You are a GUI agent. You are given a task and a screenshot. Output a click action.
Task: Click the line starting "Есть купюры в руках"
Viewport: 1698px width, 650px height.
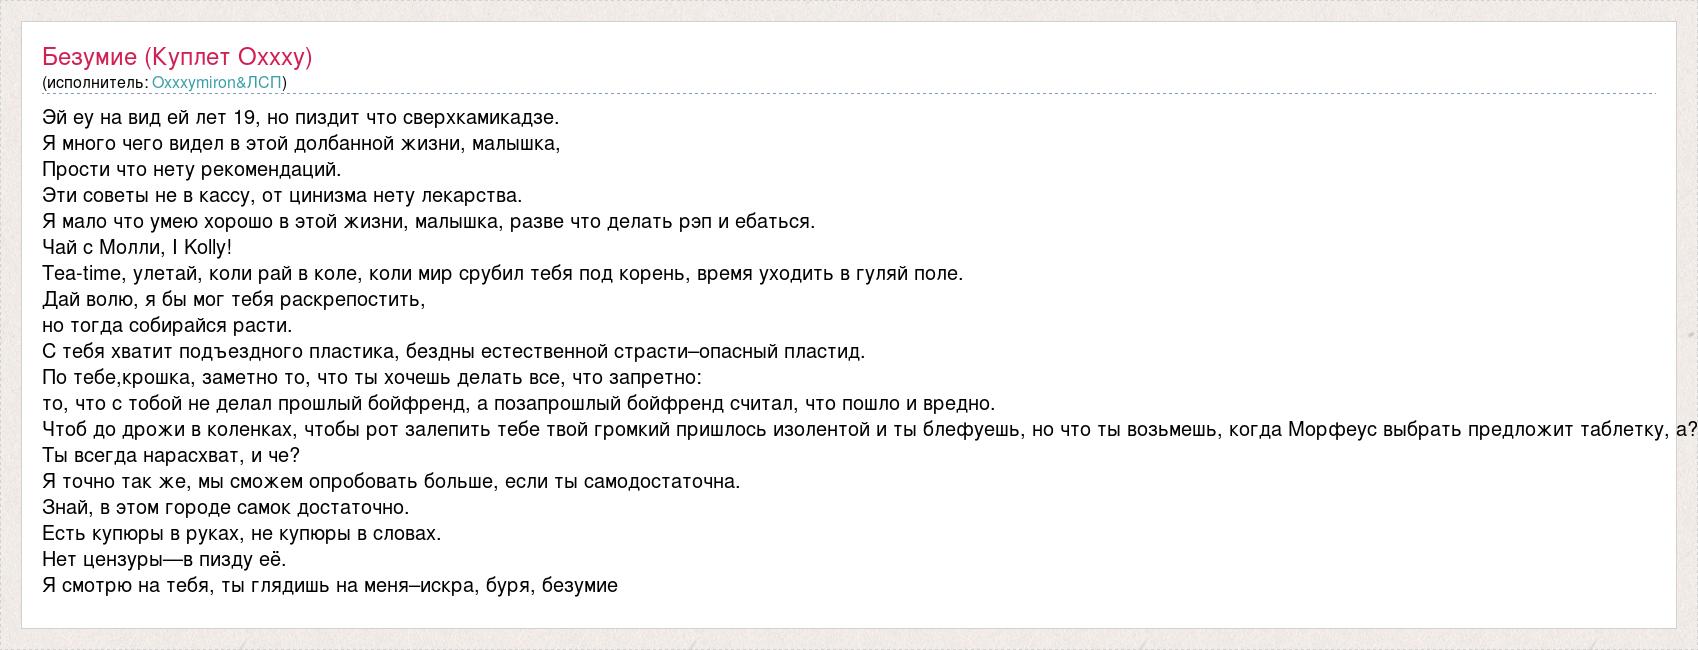coord(241,533)
